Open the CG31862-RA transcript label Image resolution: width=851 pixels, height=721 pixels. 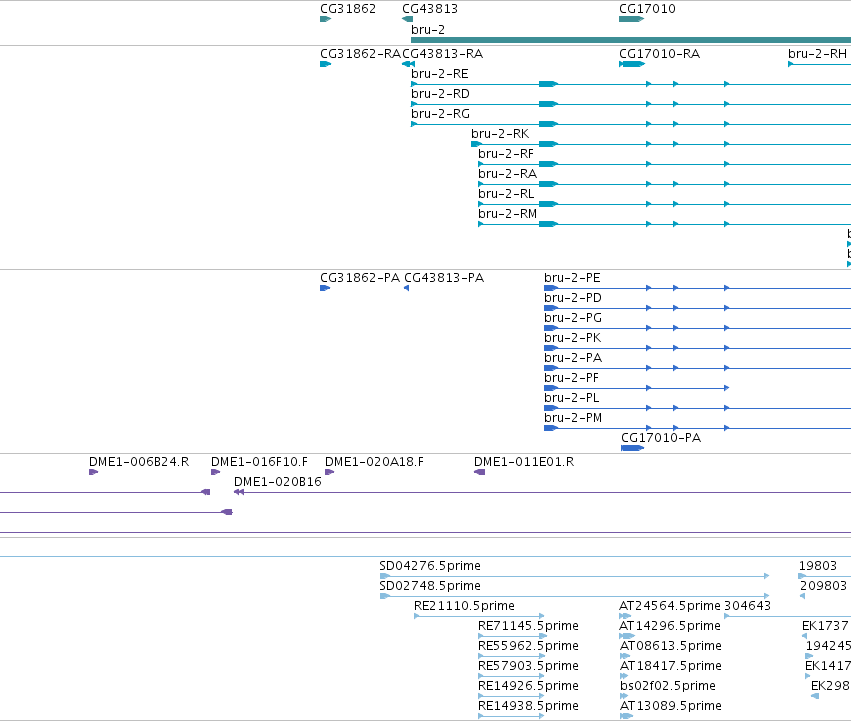(360, 54)
